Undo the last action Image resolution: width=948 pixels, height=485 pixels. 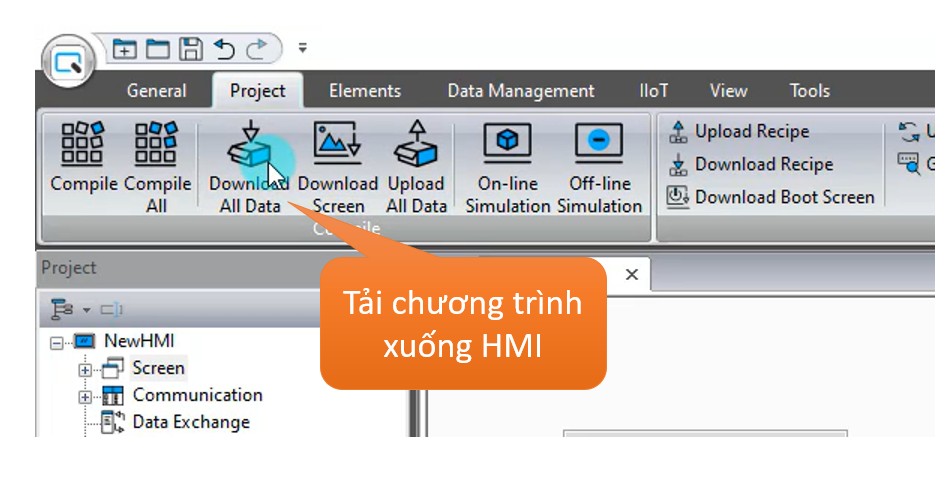coord(224,49)
